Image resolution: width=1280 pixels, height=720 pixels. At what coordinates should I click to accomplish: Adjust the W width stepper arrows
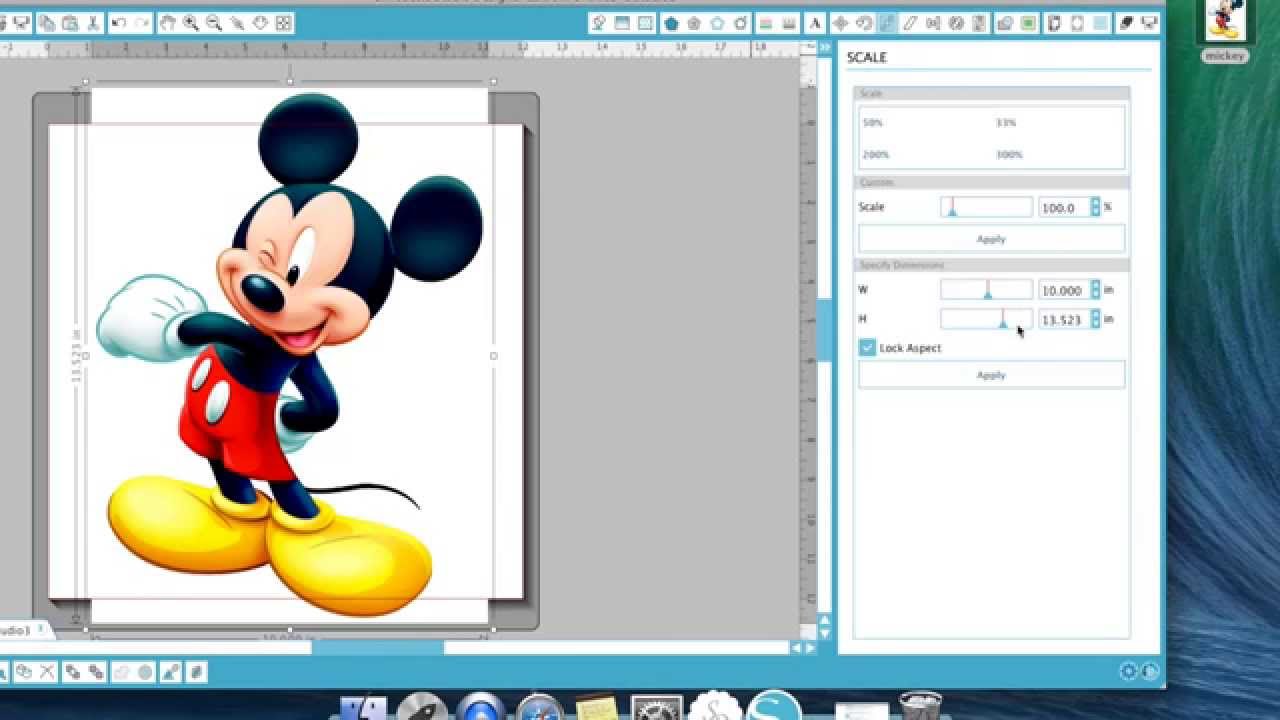[x=1095, y=290]
